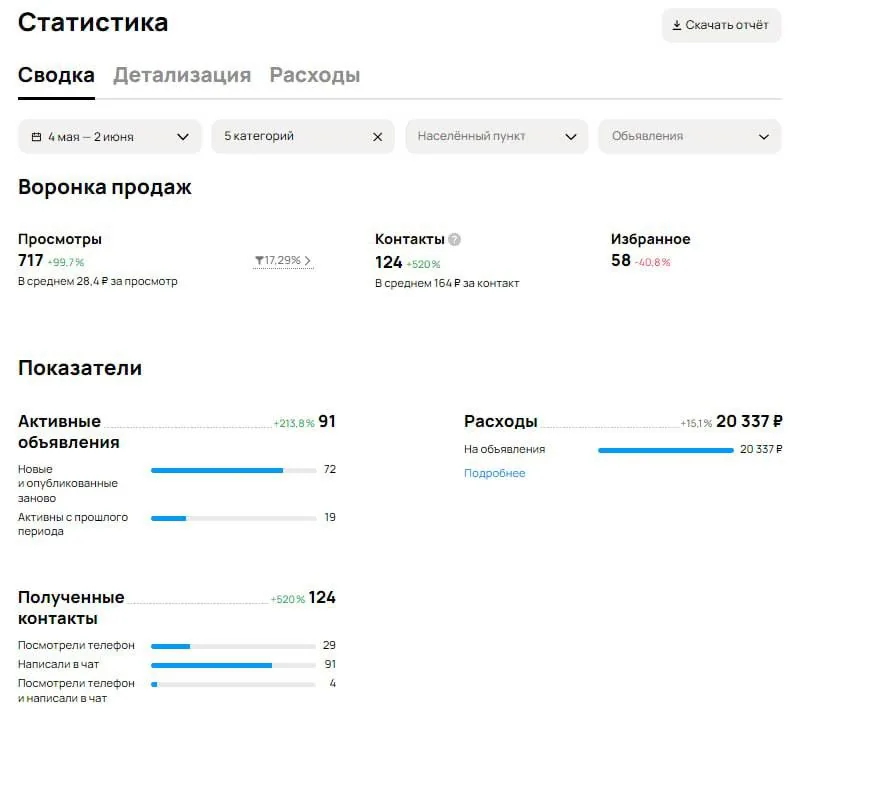The image size is (891, 810).
Task: Click the Активны с прошлого периода bar
Action: pos(234,518)
